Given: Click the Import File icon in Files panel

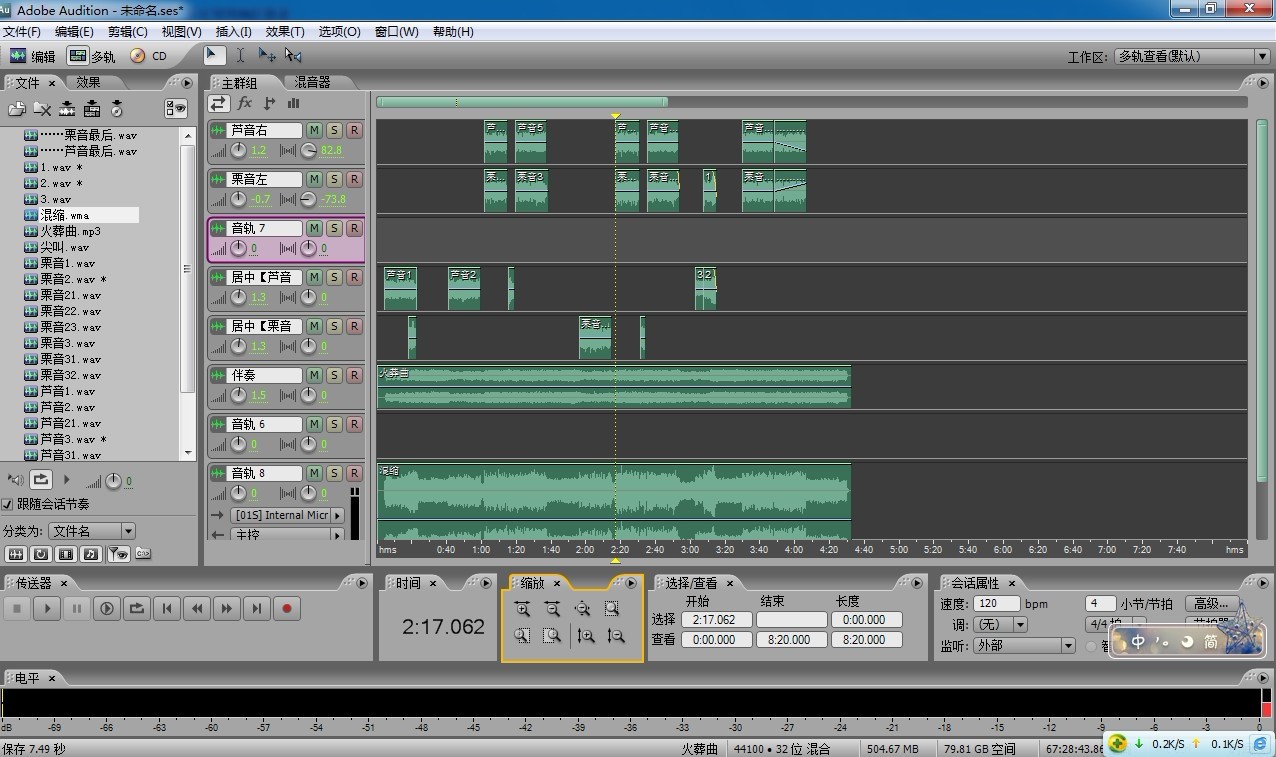Looking at the screenshot, I should [x=17, y=109].
